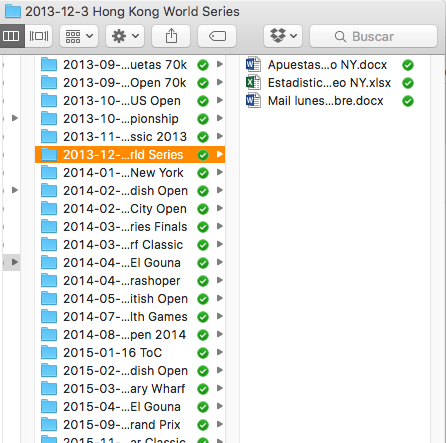The width and height of the screenshot is (446, 443).
Task: Select folder 2013-09-…uetas 70k
Action: tap(130, 65)
